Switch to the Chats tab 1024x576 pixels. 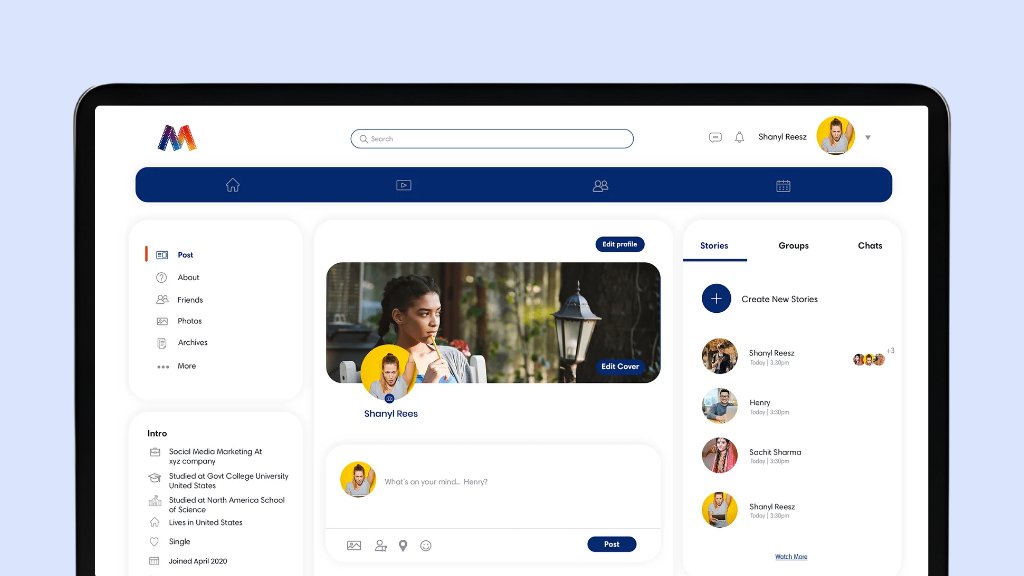[x=870, y=245]
